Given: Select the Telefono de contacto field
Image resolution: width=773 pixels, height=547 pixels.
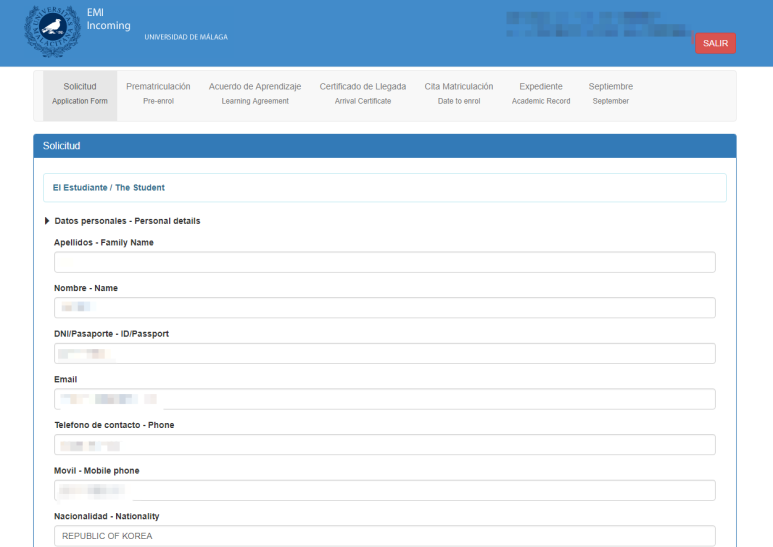Looking at the screenshot, I should tap(384, 445).
